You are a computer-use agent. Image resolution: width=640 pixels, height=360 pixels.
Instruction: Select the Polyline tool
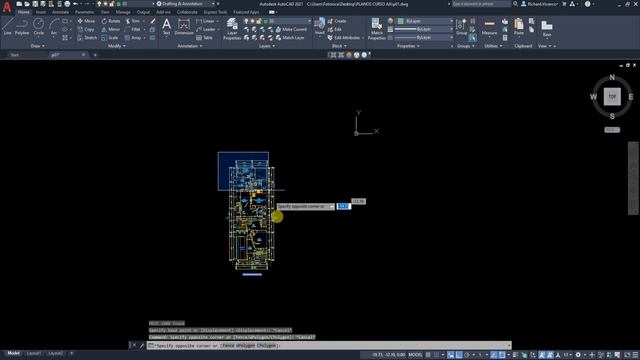click(x=22, y=27)
